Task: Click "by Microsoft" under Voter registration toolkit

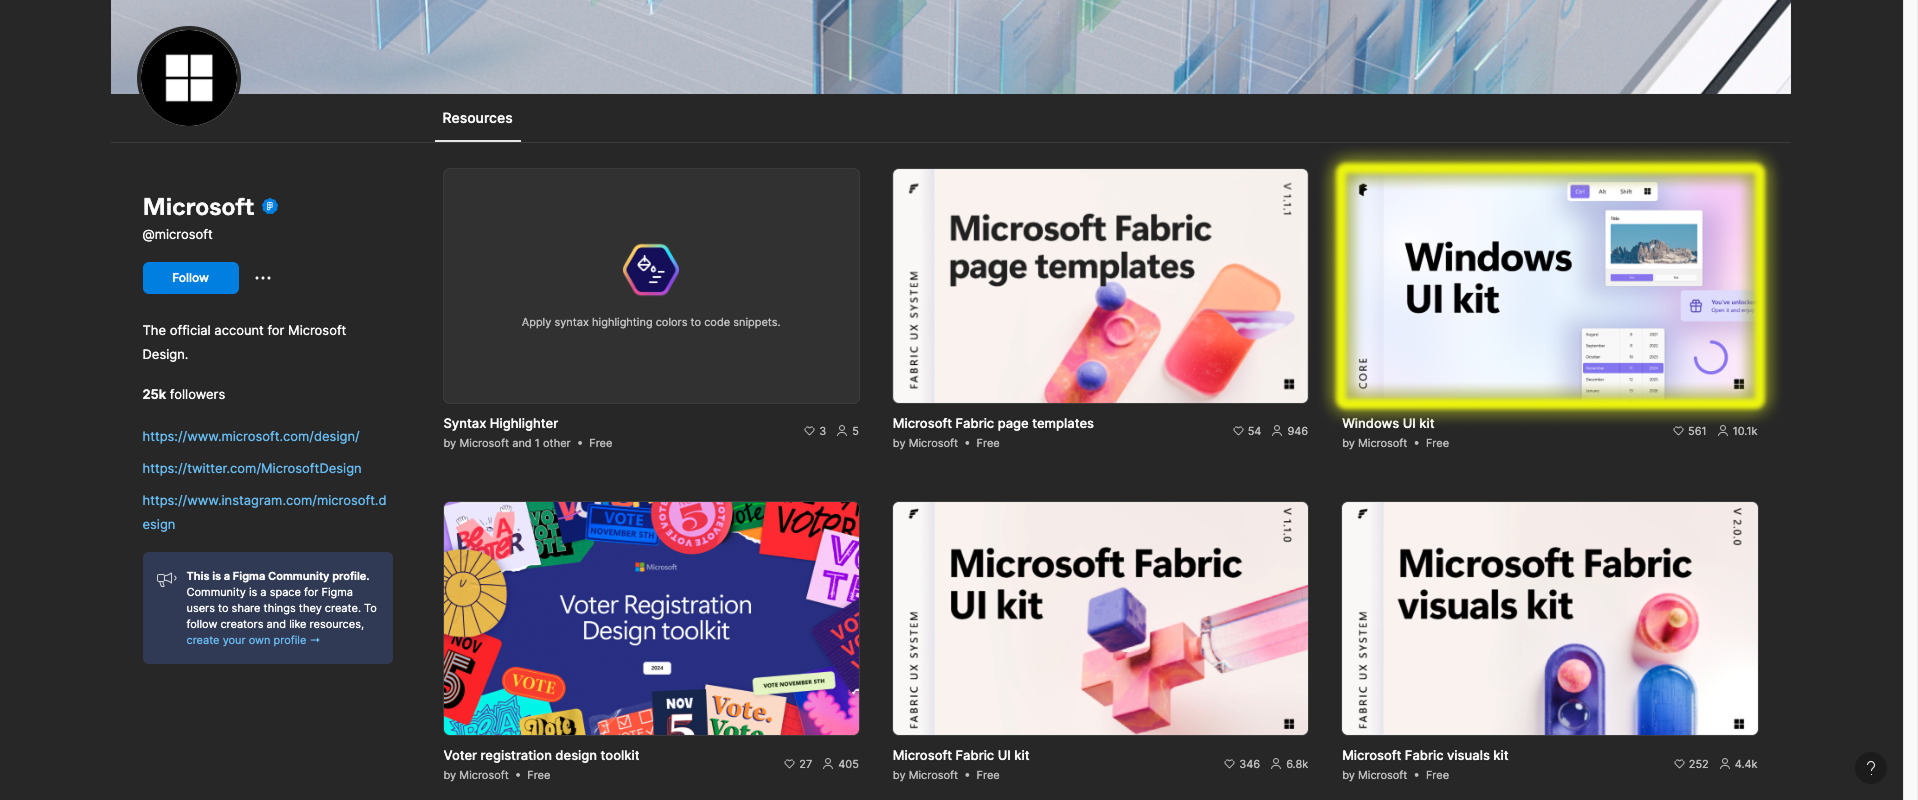Action: [476, 775]
